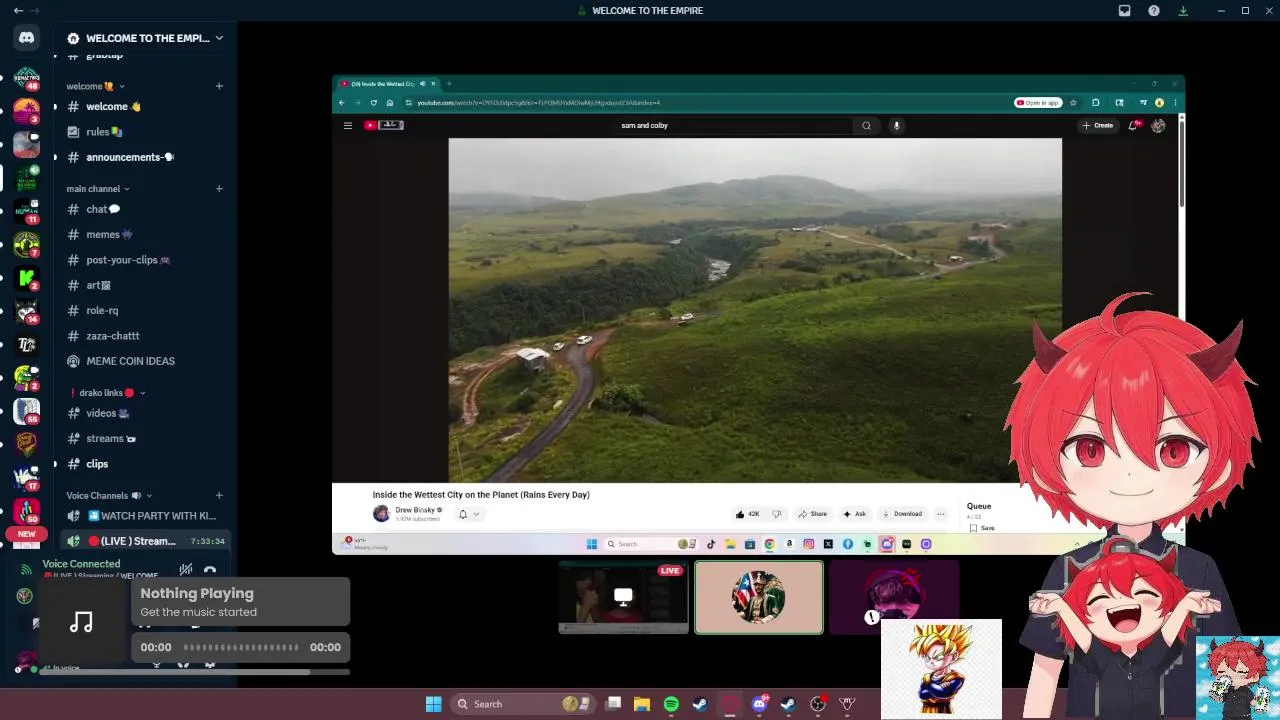Click the YouTube search magnifier button
This screenshot has height=720, width=1280.
click(866, 125)
